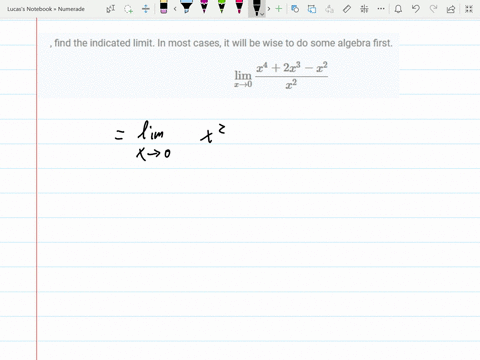The width and height of the screenshot is (480, 360).
Task: Click the handwritten x squared ink
Action: pos(213,134)
